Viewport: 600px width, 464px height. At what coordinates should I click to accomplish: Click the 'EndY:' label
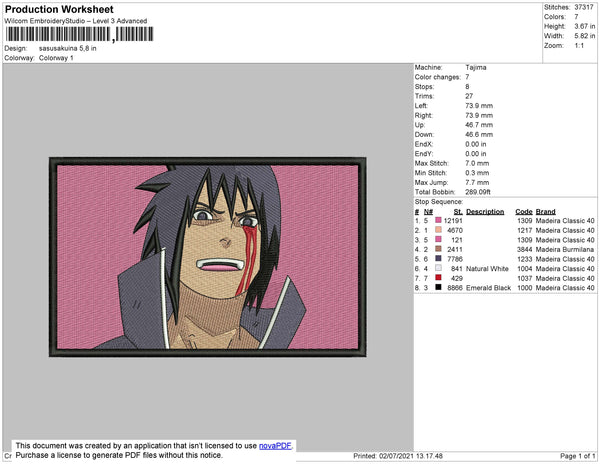pos(424,154)
